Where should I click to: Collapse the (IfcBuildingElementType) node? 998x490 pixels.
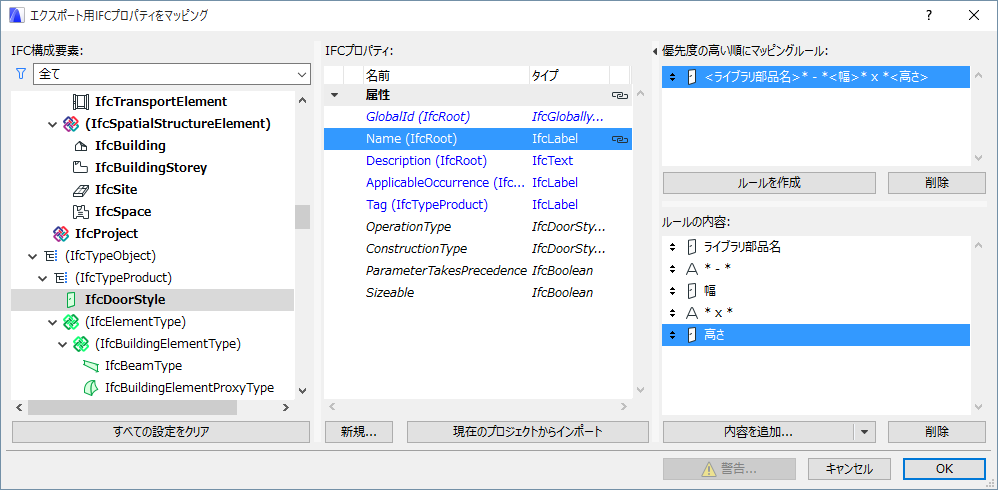pyautogui.click(x=63, y=344)
